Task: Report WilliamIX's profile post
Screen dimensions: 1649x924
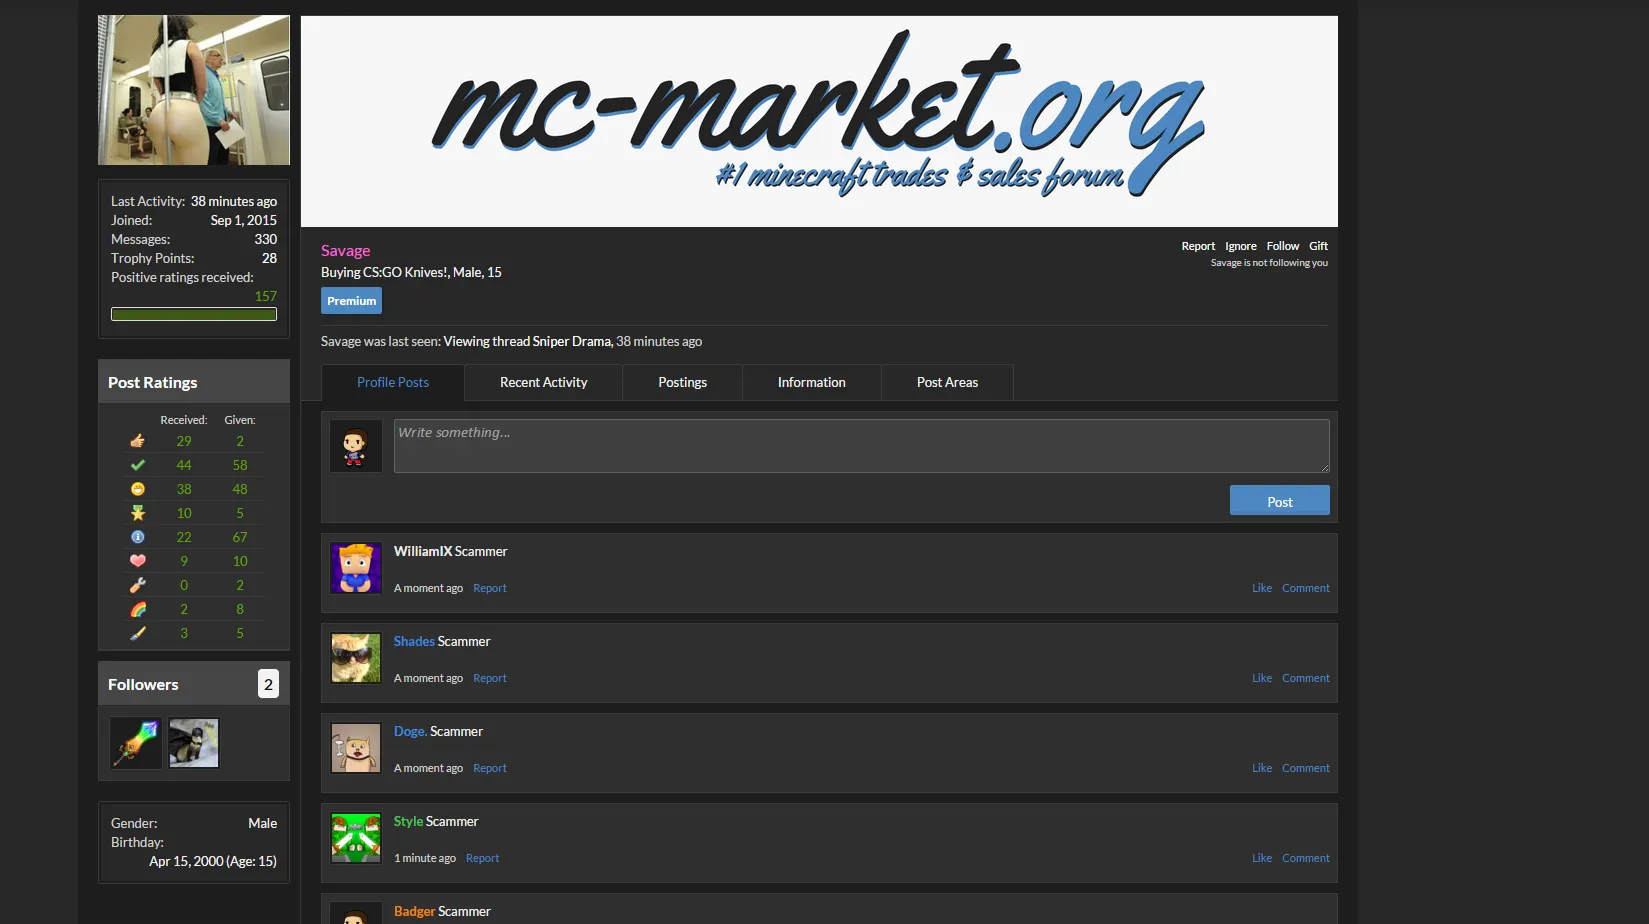Action: click(490, 589)
